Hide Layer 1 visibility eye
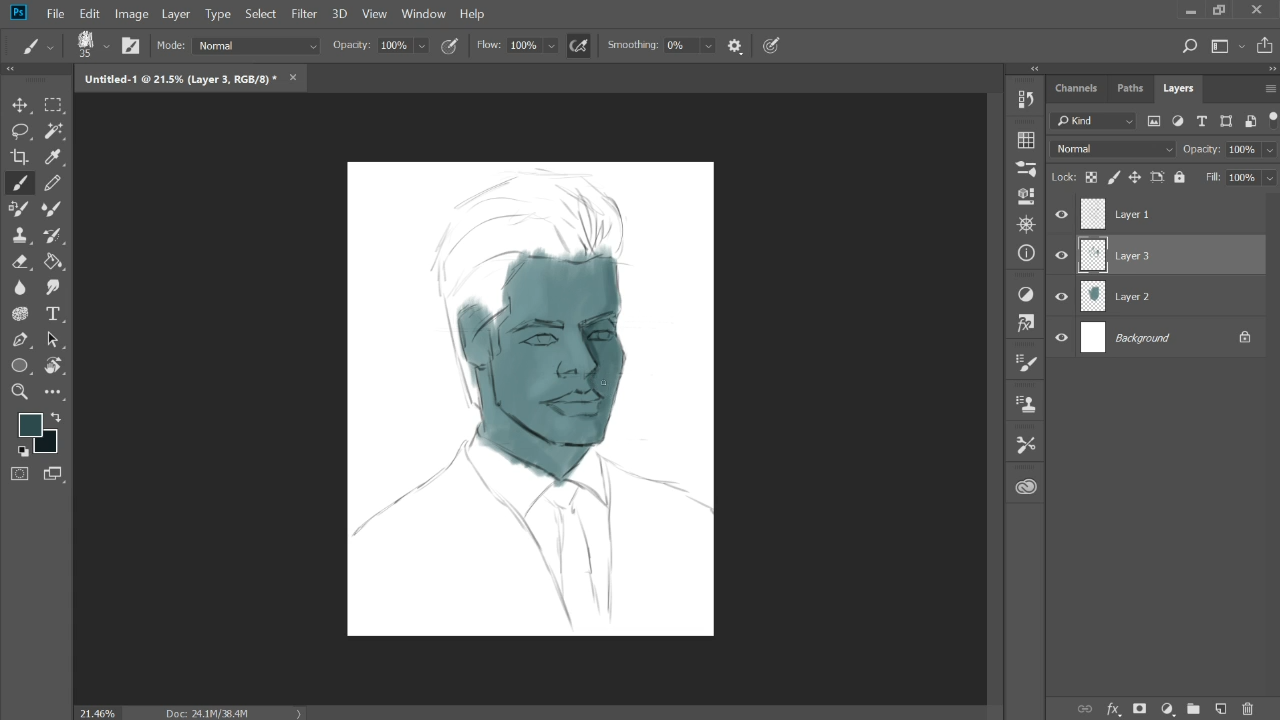The width and height of the screenshot is (1280, 720). [1062, 214]
